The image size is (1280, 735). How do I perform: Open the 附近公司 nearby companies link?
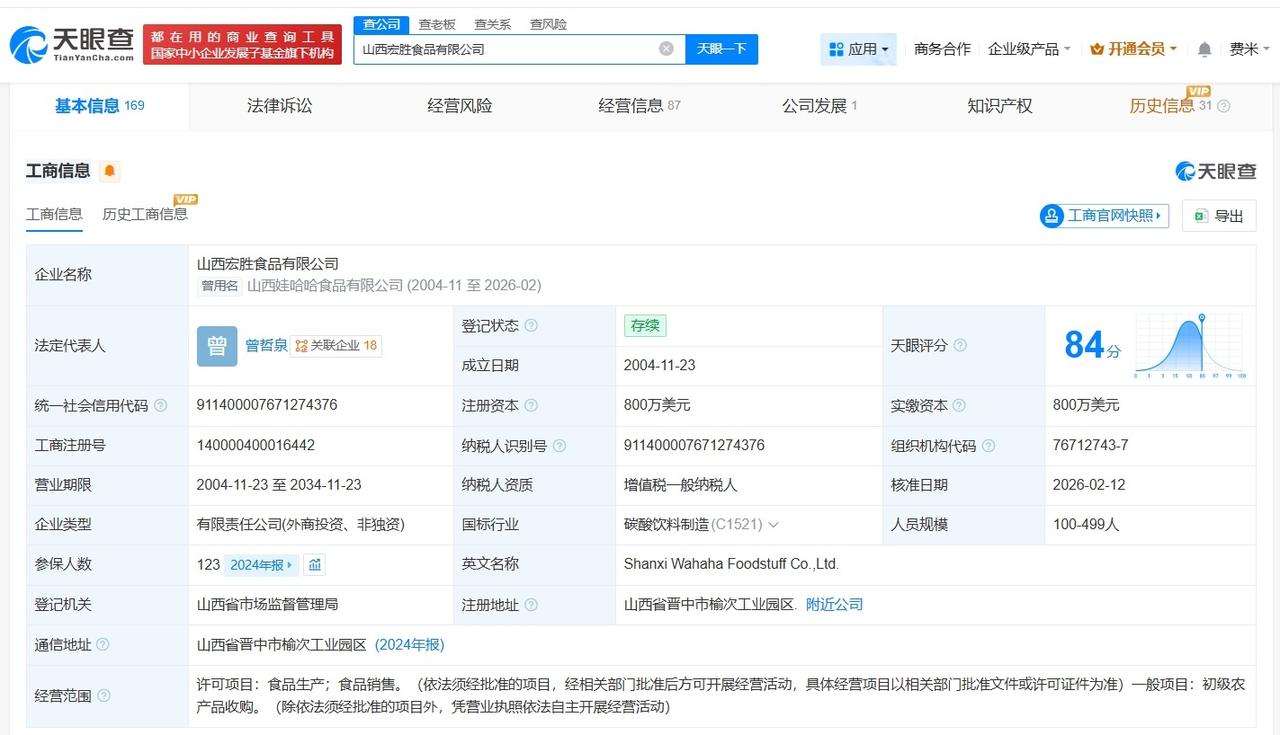coord(834,605)
